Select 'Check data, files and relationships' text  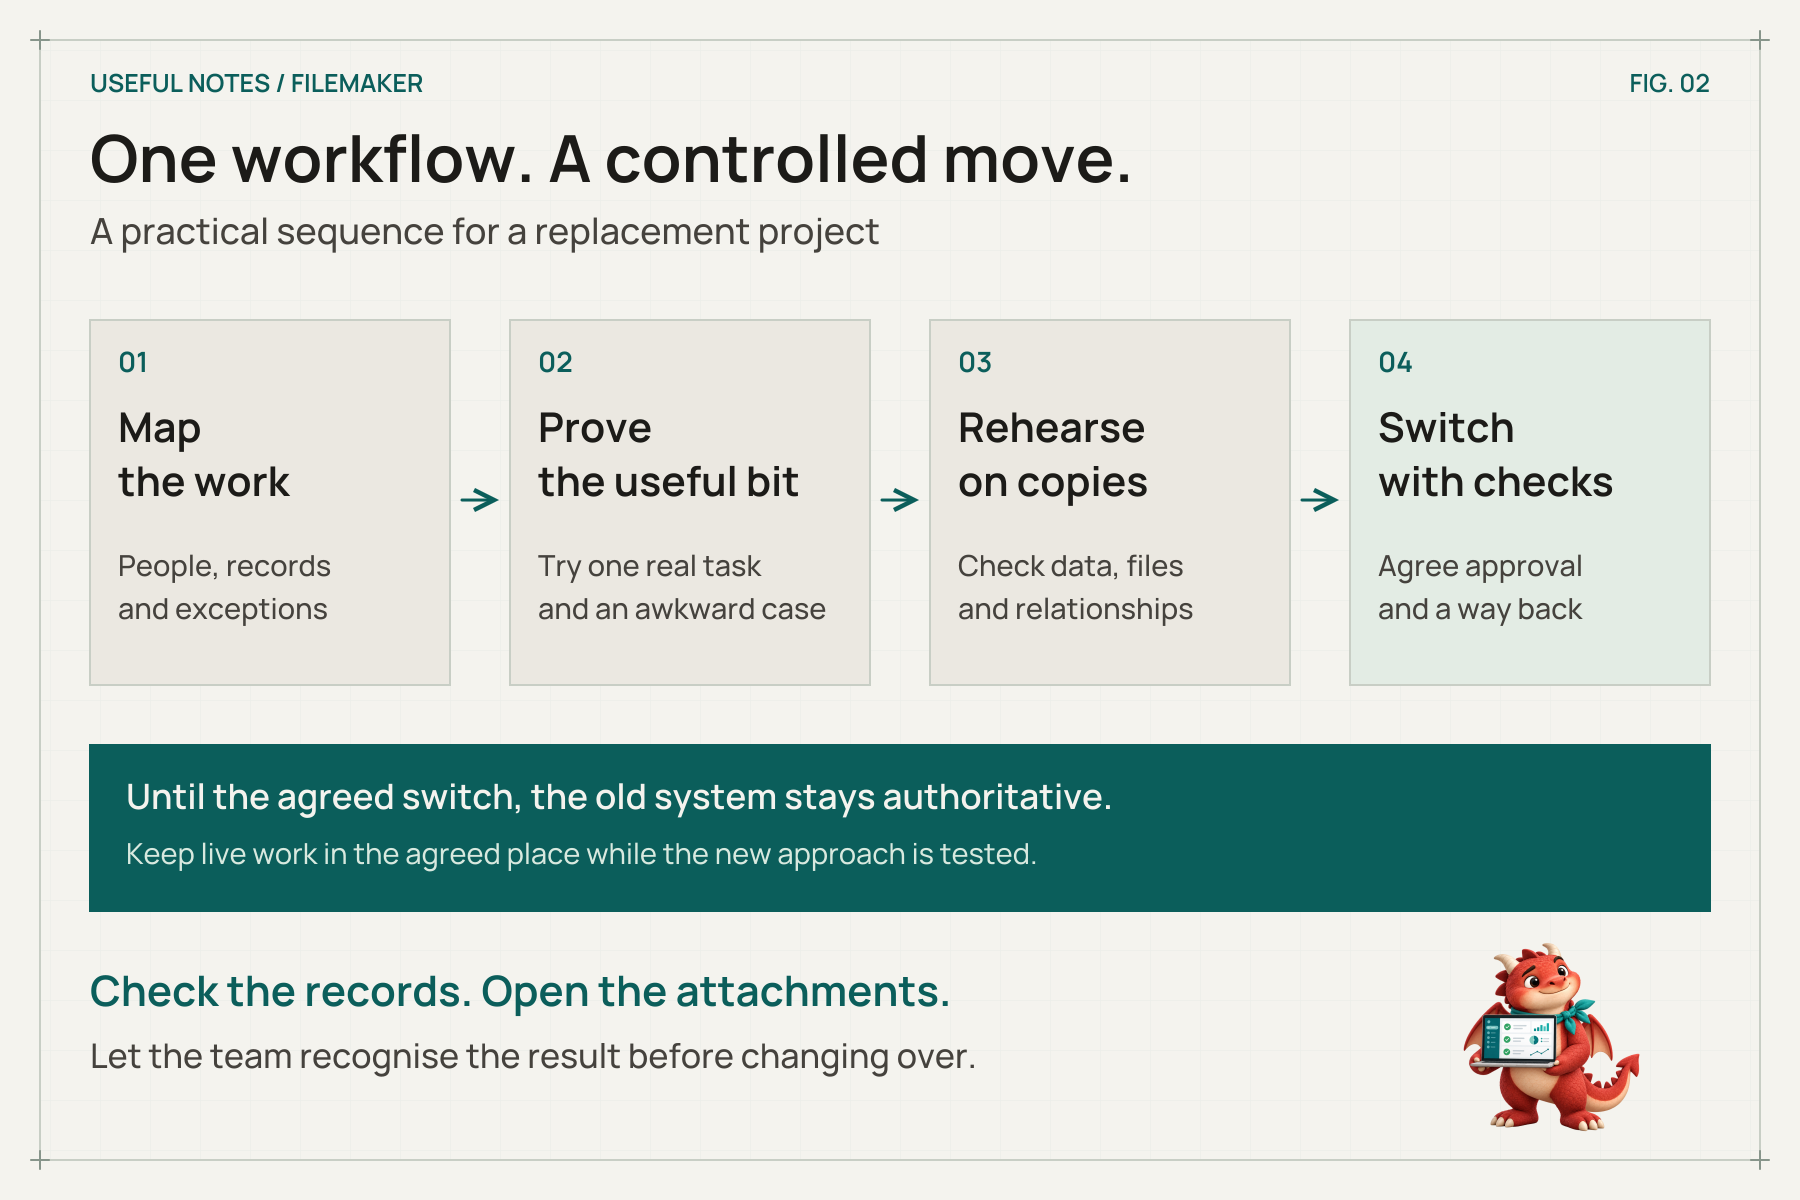[1075, 588]
